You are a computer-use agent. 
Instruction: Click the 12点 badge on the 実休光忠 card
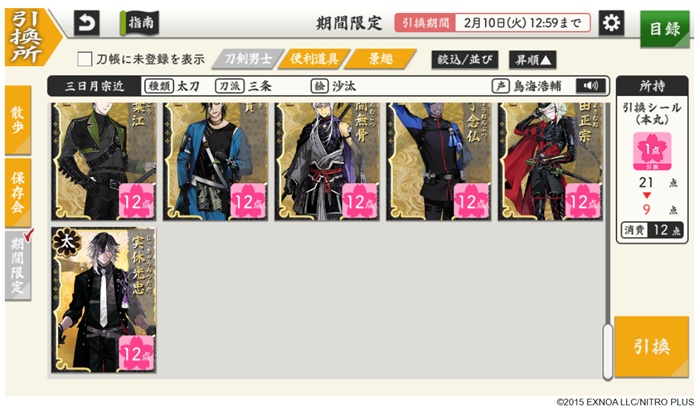click(137, 353)
